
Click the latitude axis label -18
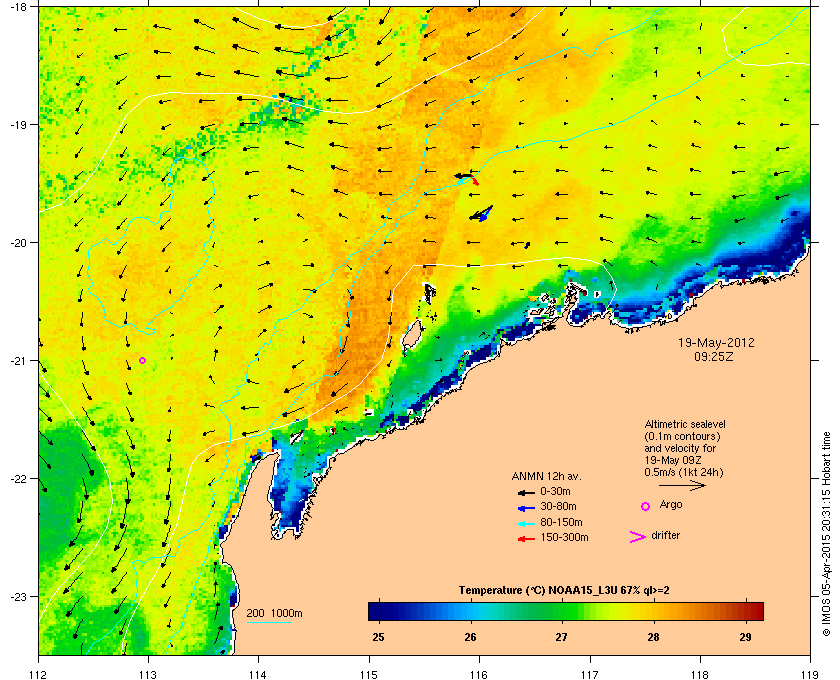point(18,7)
